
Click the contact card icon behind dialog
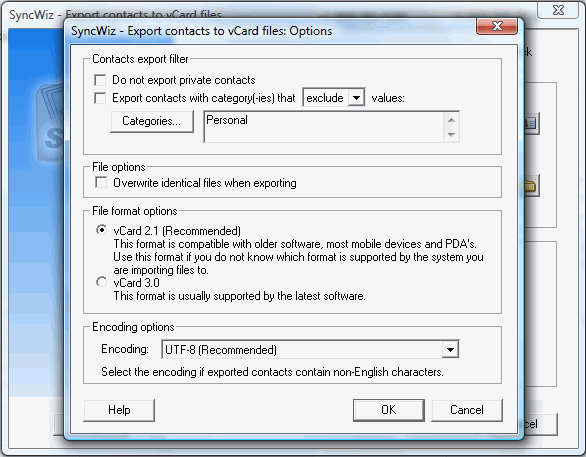tap(531, 123)
